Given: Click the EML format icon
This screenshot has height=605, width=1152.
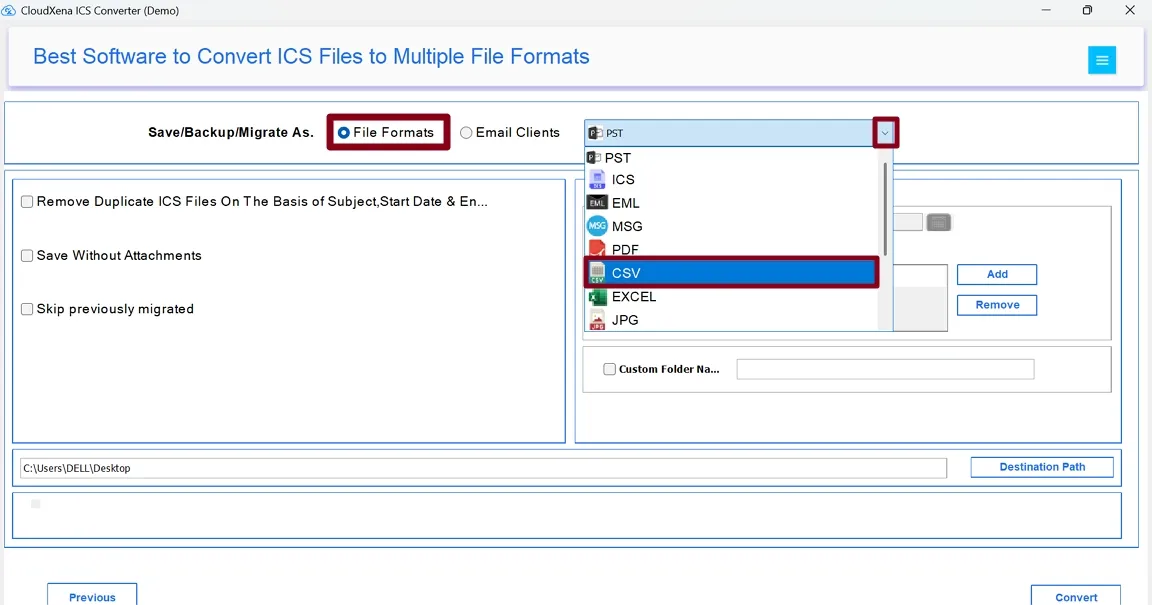Looking at the screenshot, I should (597, 203).
